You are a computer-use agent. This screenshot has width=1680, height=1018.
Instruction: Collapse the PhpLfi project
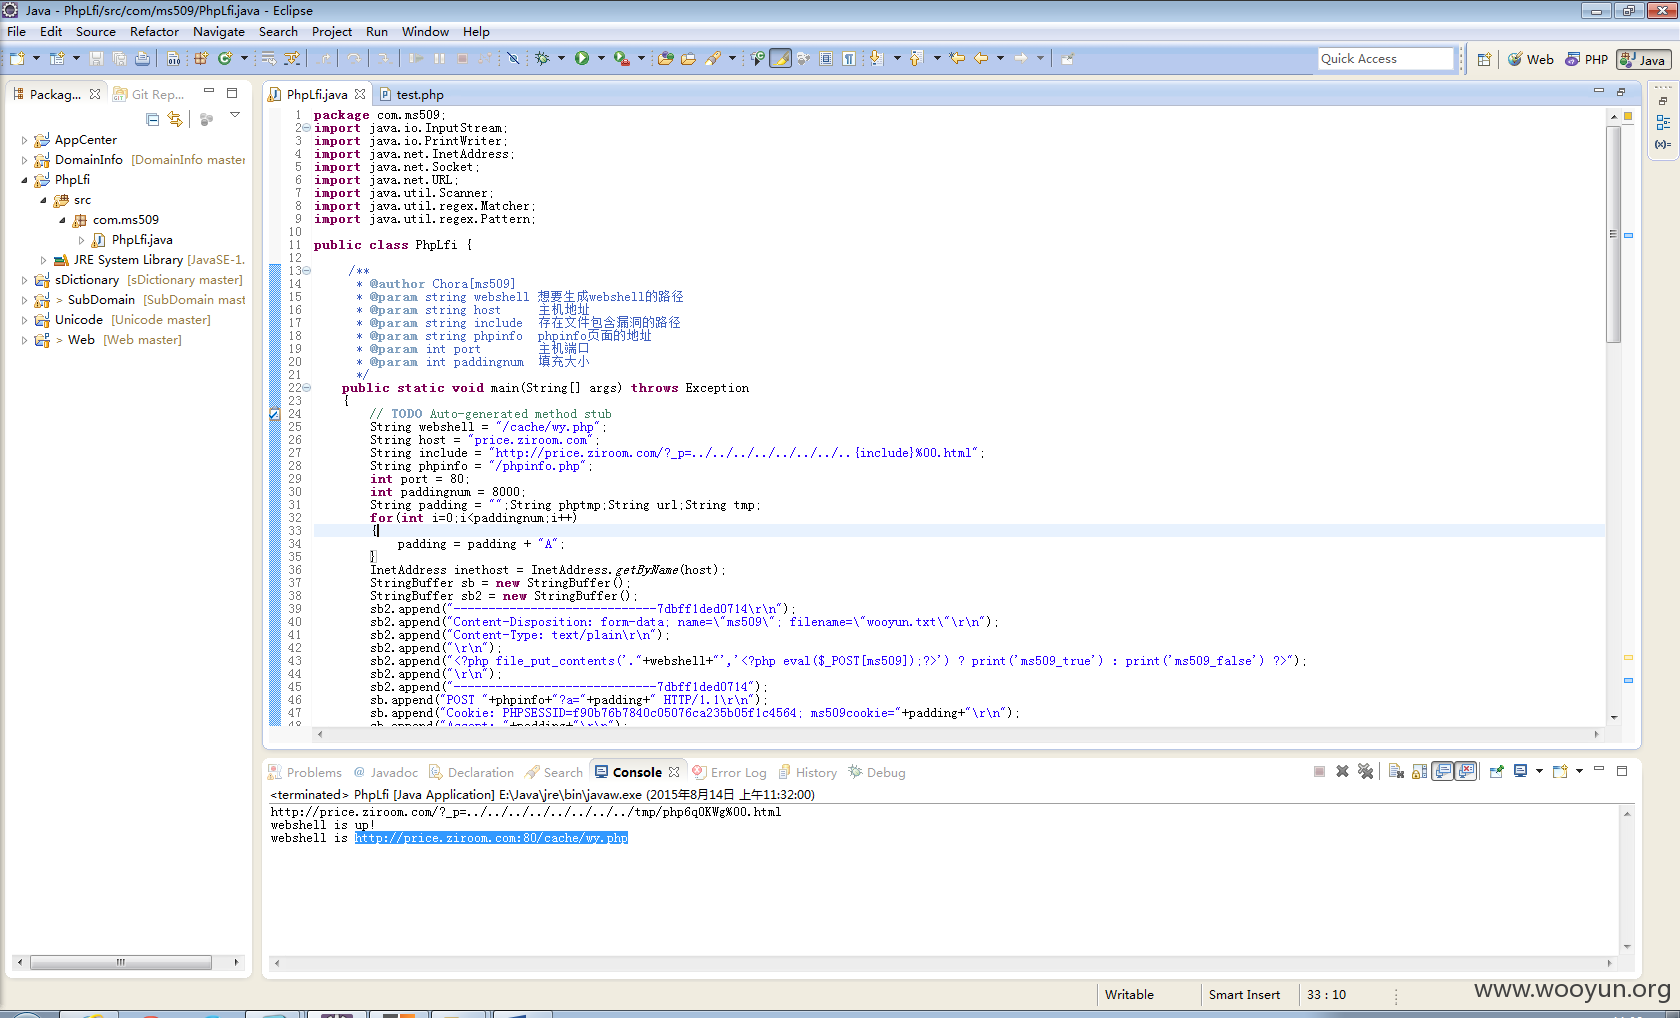(x=24, y=180)
